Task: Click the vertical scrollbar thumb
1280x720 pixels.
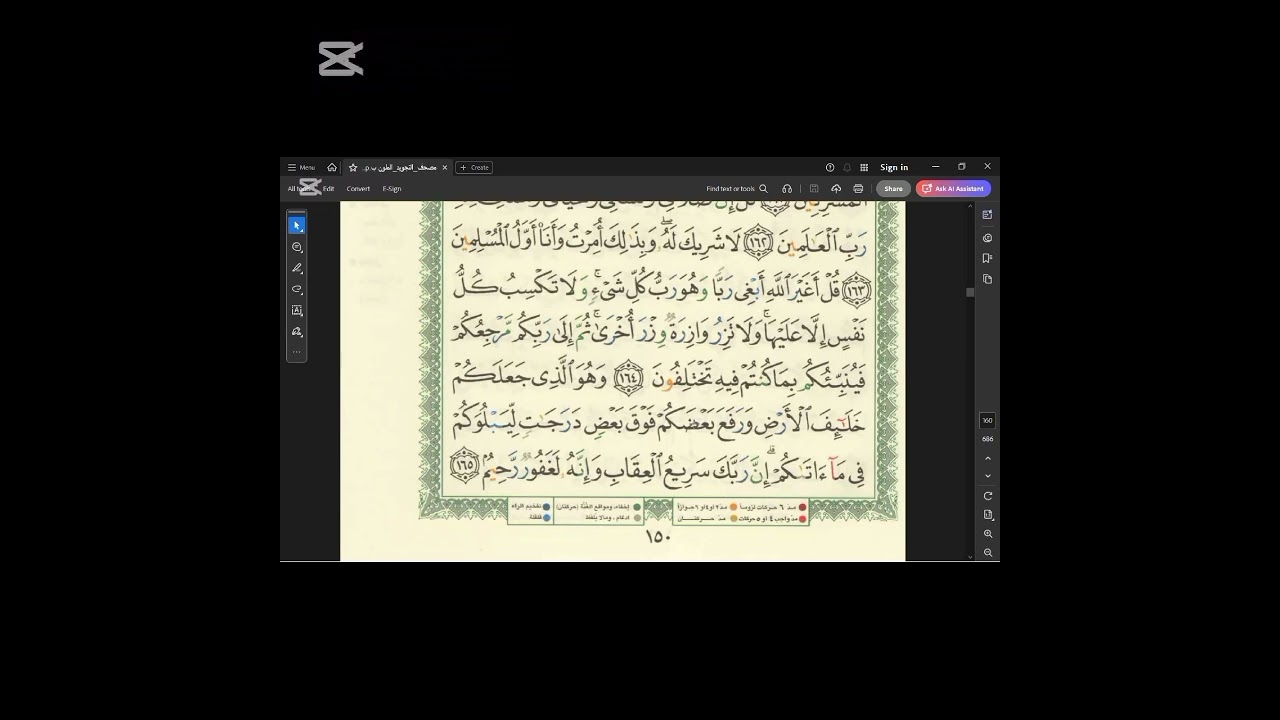Action: point(969,292)
